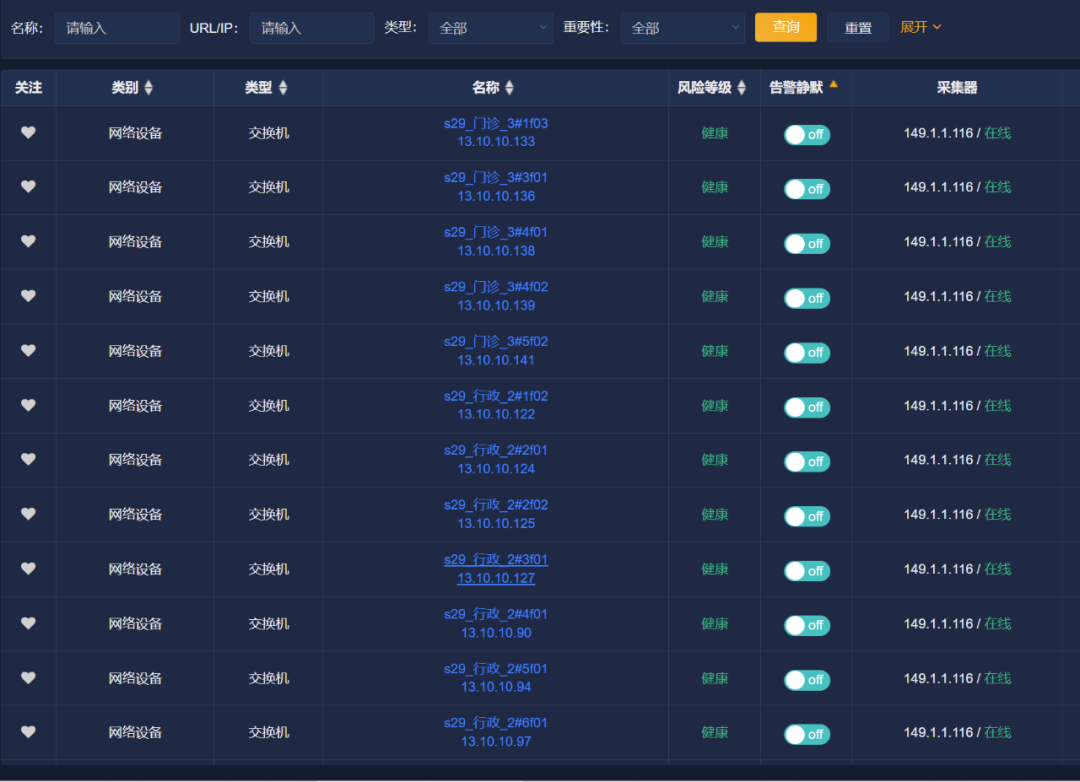Toggle the off switch for s29_行政_2#1f02
Viewport: 1080px width, 782px height.
tap(807, 407)
